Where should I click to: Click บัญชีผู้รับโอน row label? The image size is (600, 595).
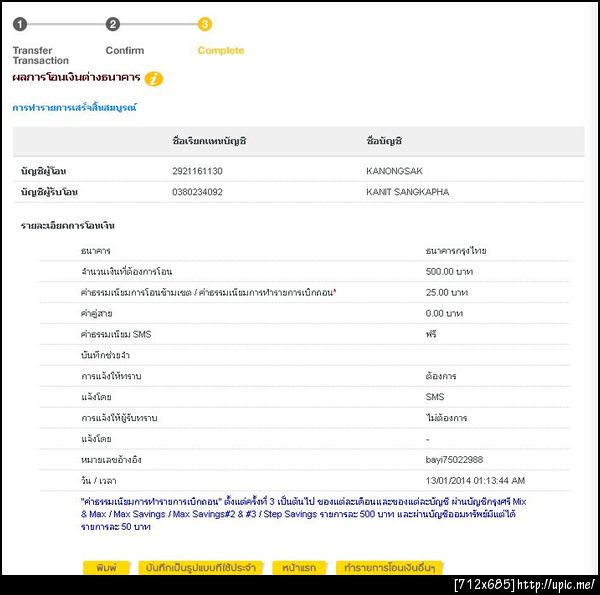coord(49,192)
